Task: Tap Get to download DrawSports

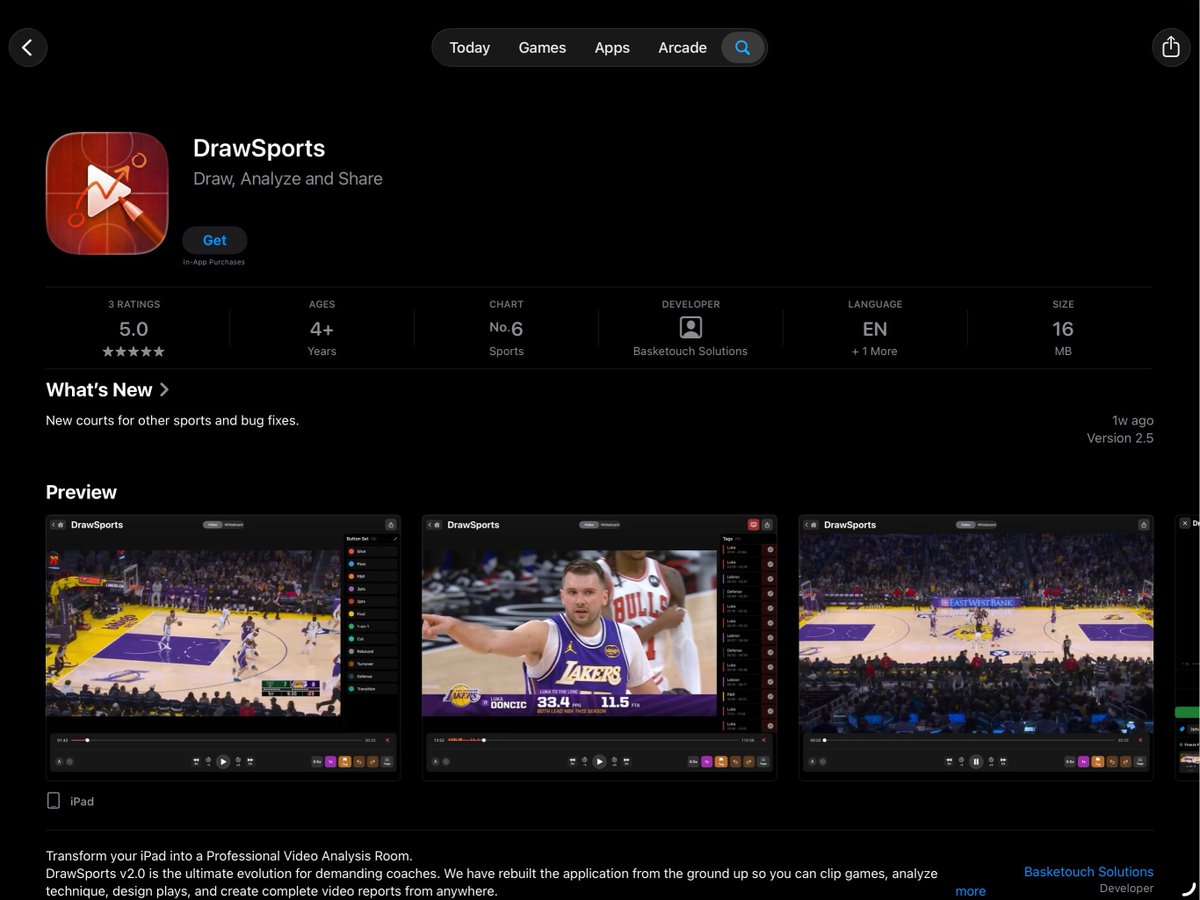Action: 214,240
